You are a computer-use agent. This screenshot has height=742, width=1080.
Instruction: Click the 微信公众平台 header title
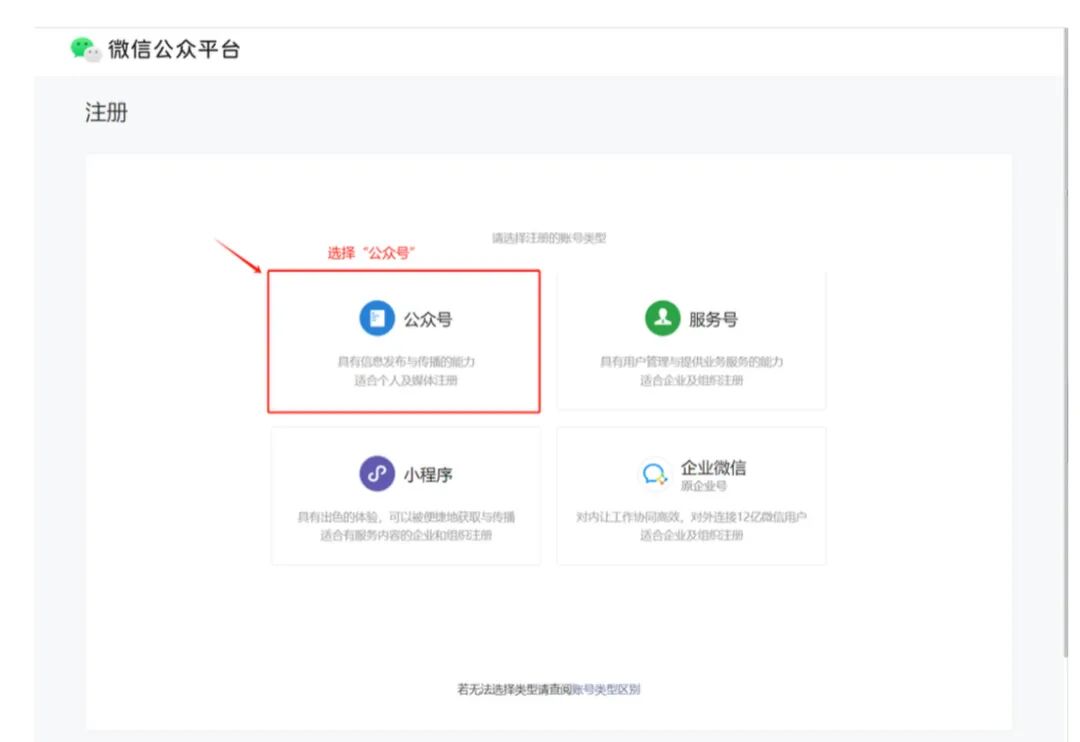[174, 50]
